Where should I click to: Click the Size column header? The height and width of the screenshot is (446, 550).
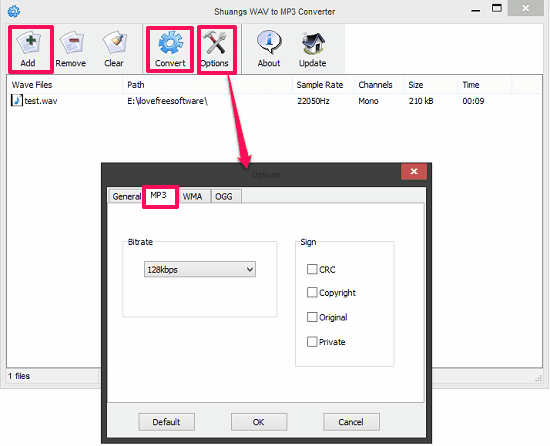point(431,85)
